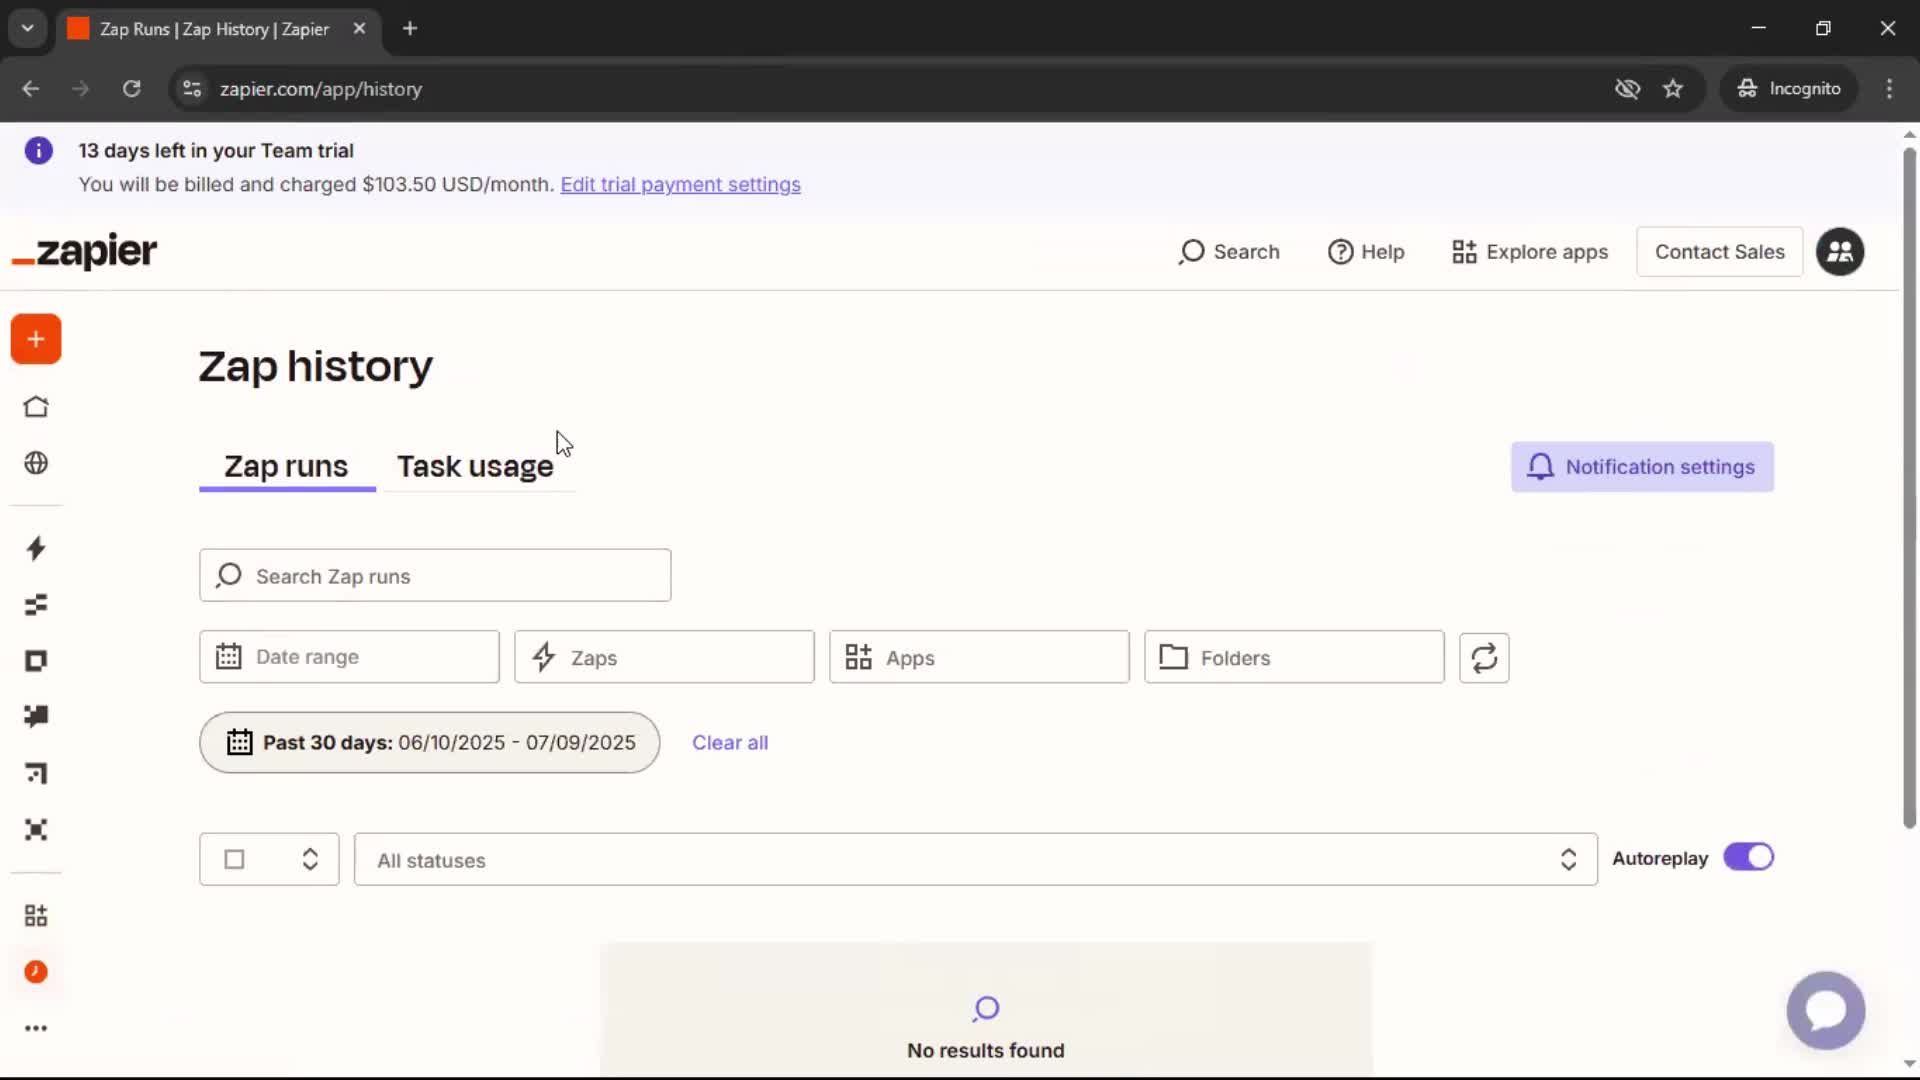Open the Tables sidebar icon

pyautogui.click(x=36, y=605)
